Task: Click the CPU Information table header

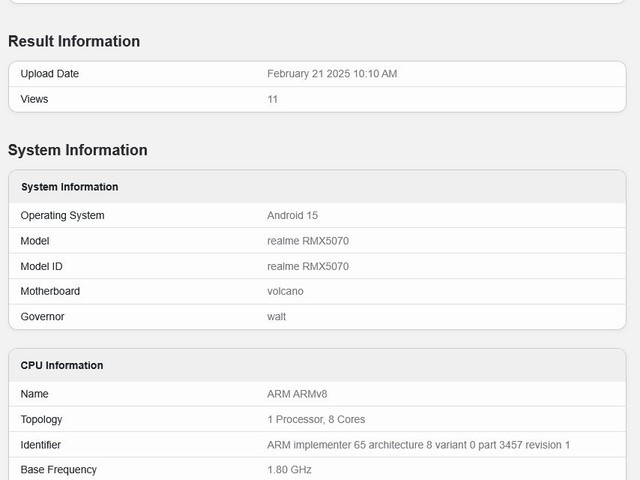Action: [x=62, y=366]
